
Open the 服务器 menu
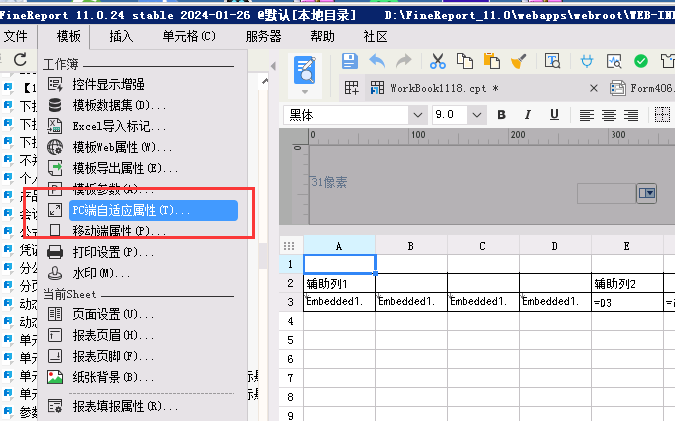[x=263, y=36]
